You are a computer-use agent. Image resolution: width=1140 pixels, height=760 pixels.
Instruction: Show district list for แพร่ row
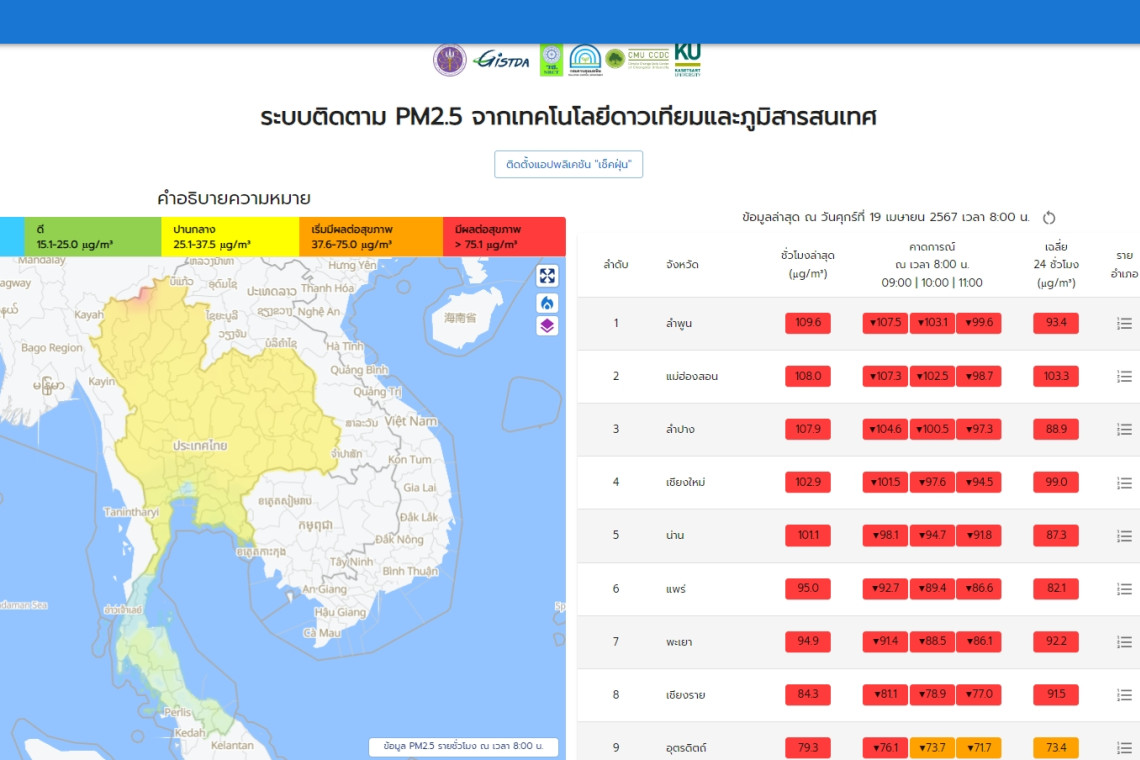coord(1124,589)
